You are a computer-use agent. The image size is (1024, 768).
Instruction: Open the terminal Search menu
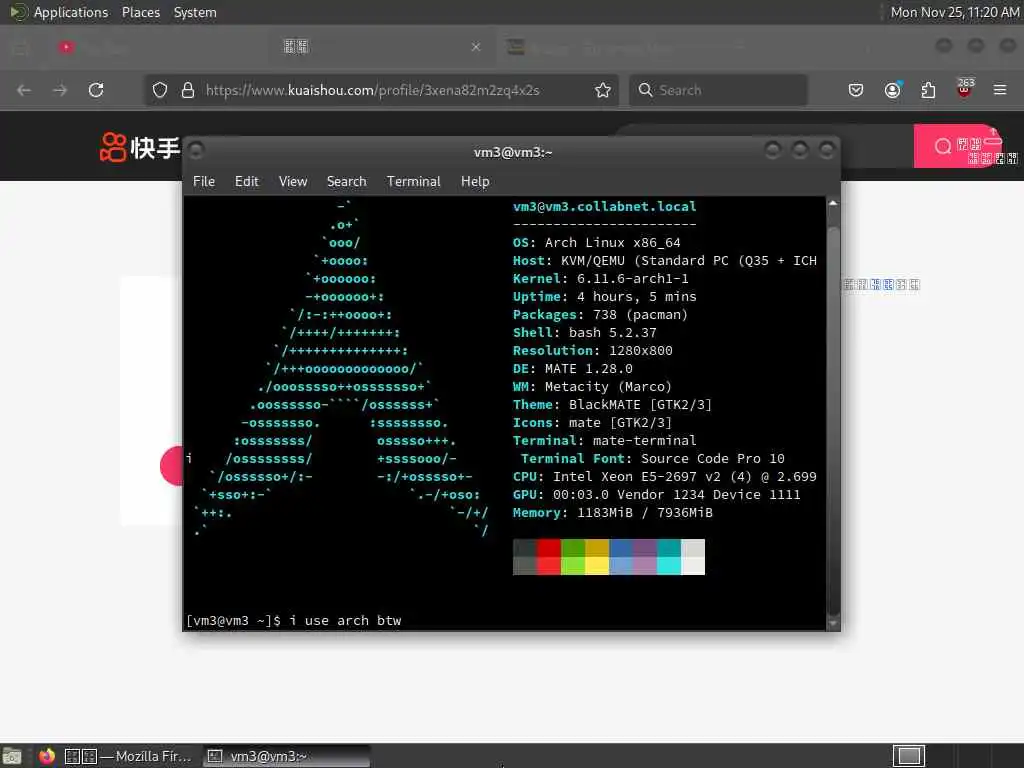click(x=346, y=182)
